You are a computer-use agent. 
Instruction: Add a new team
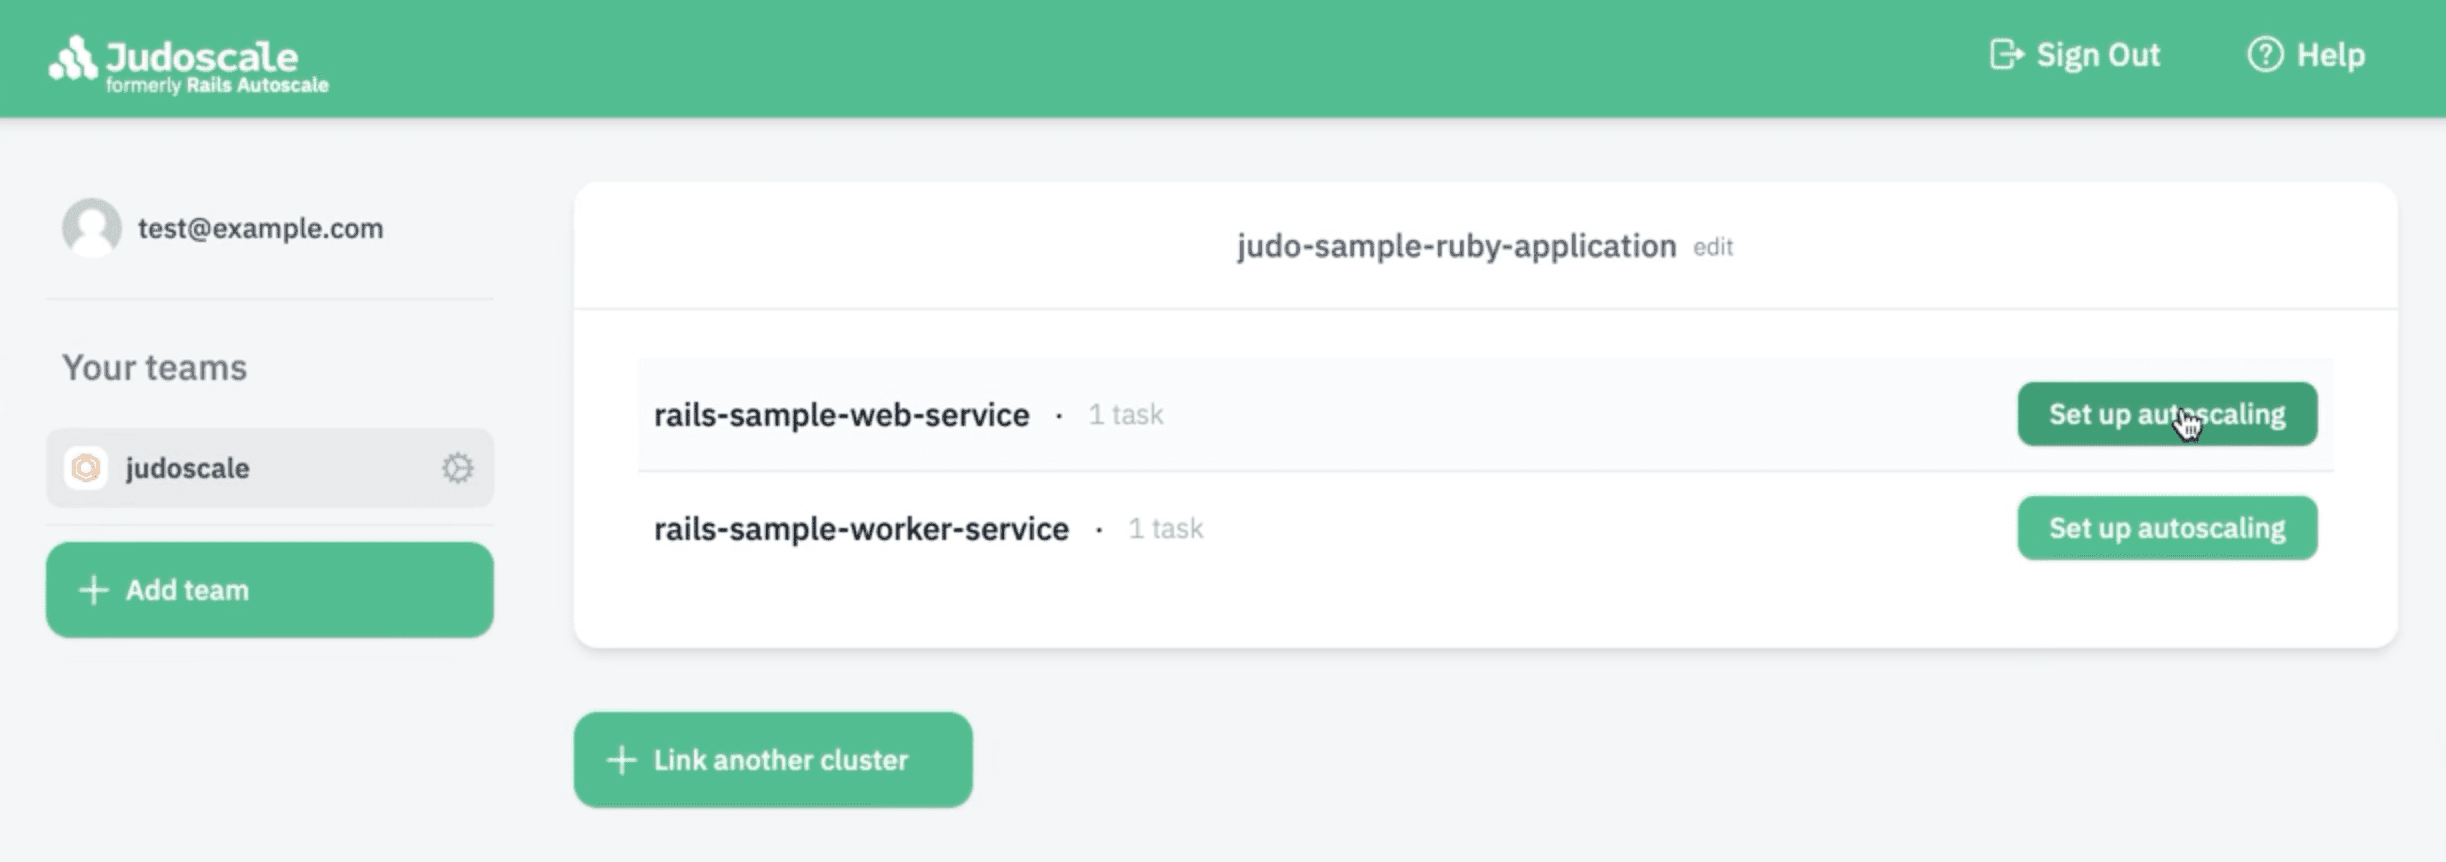tap(270, 590)
